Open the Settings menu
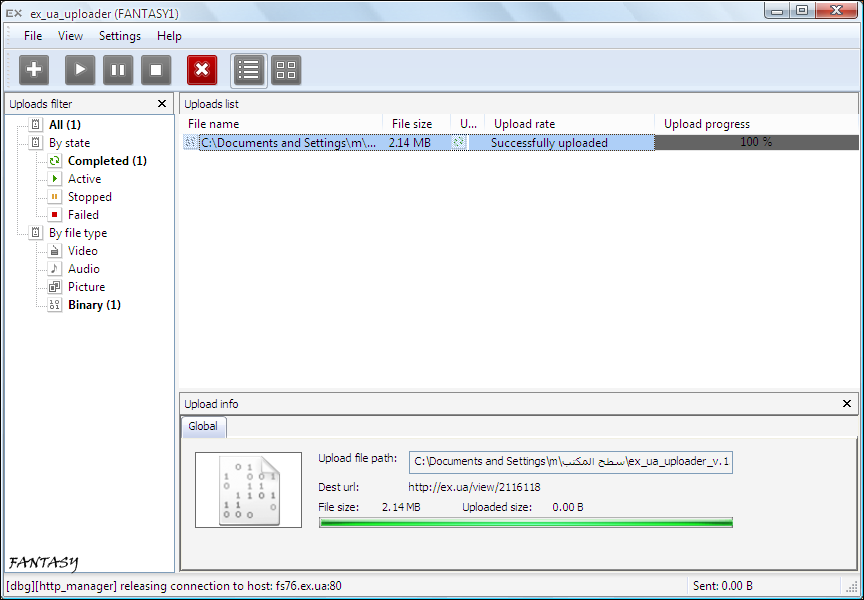 tap(120, 36)
